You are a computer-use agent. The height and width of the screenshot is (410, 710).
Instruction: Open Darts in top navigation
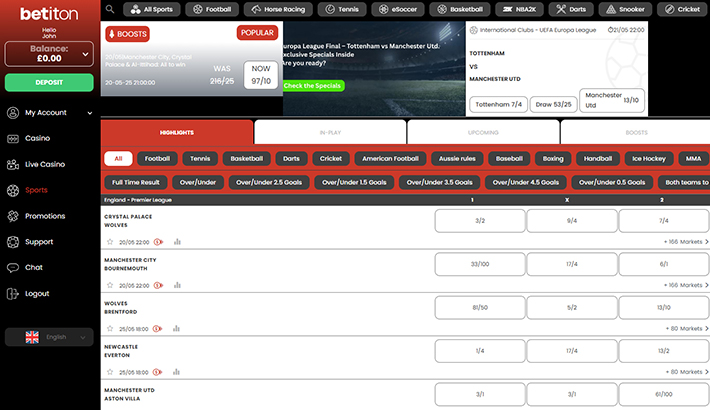pos(571,9)
